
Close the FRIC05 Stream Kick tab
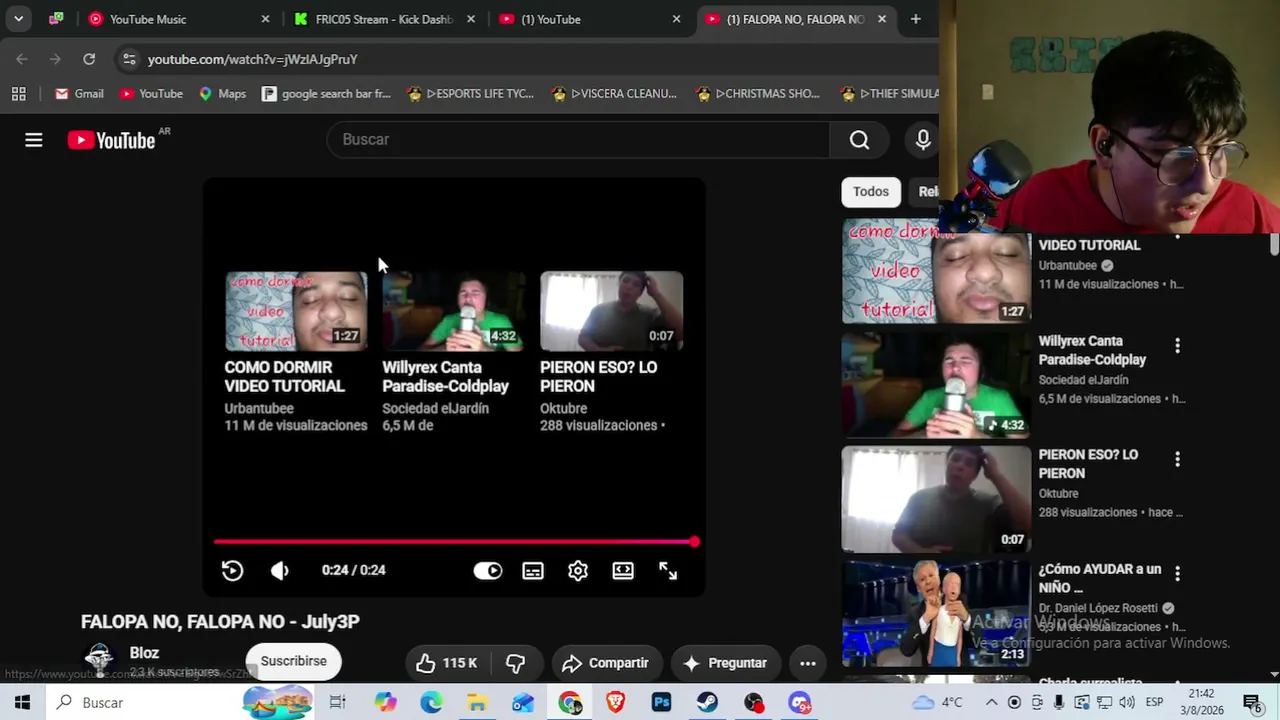point(471,19)
